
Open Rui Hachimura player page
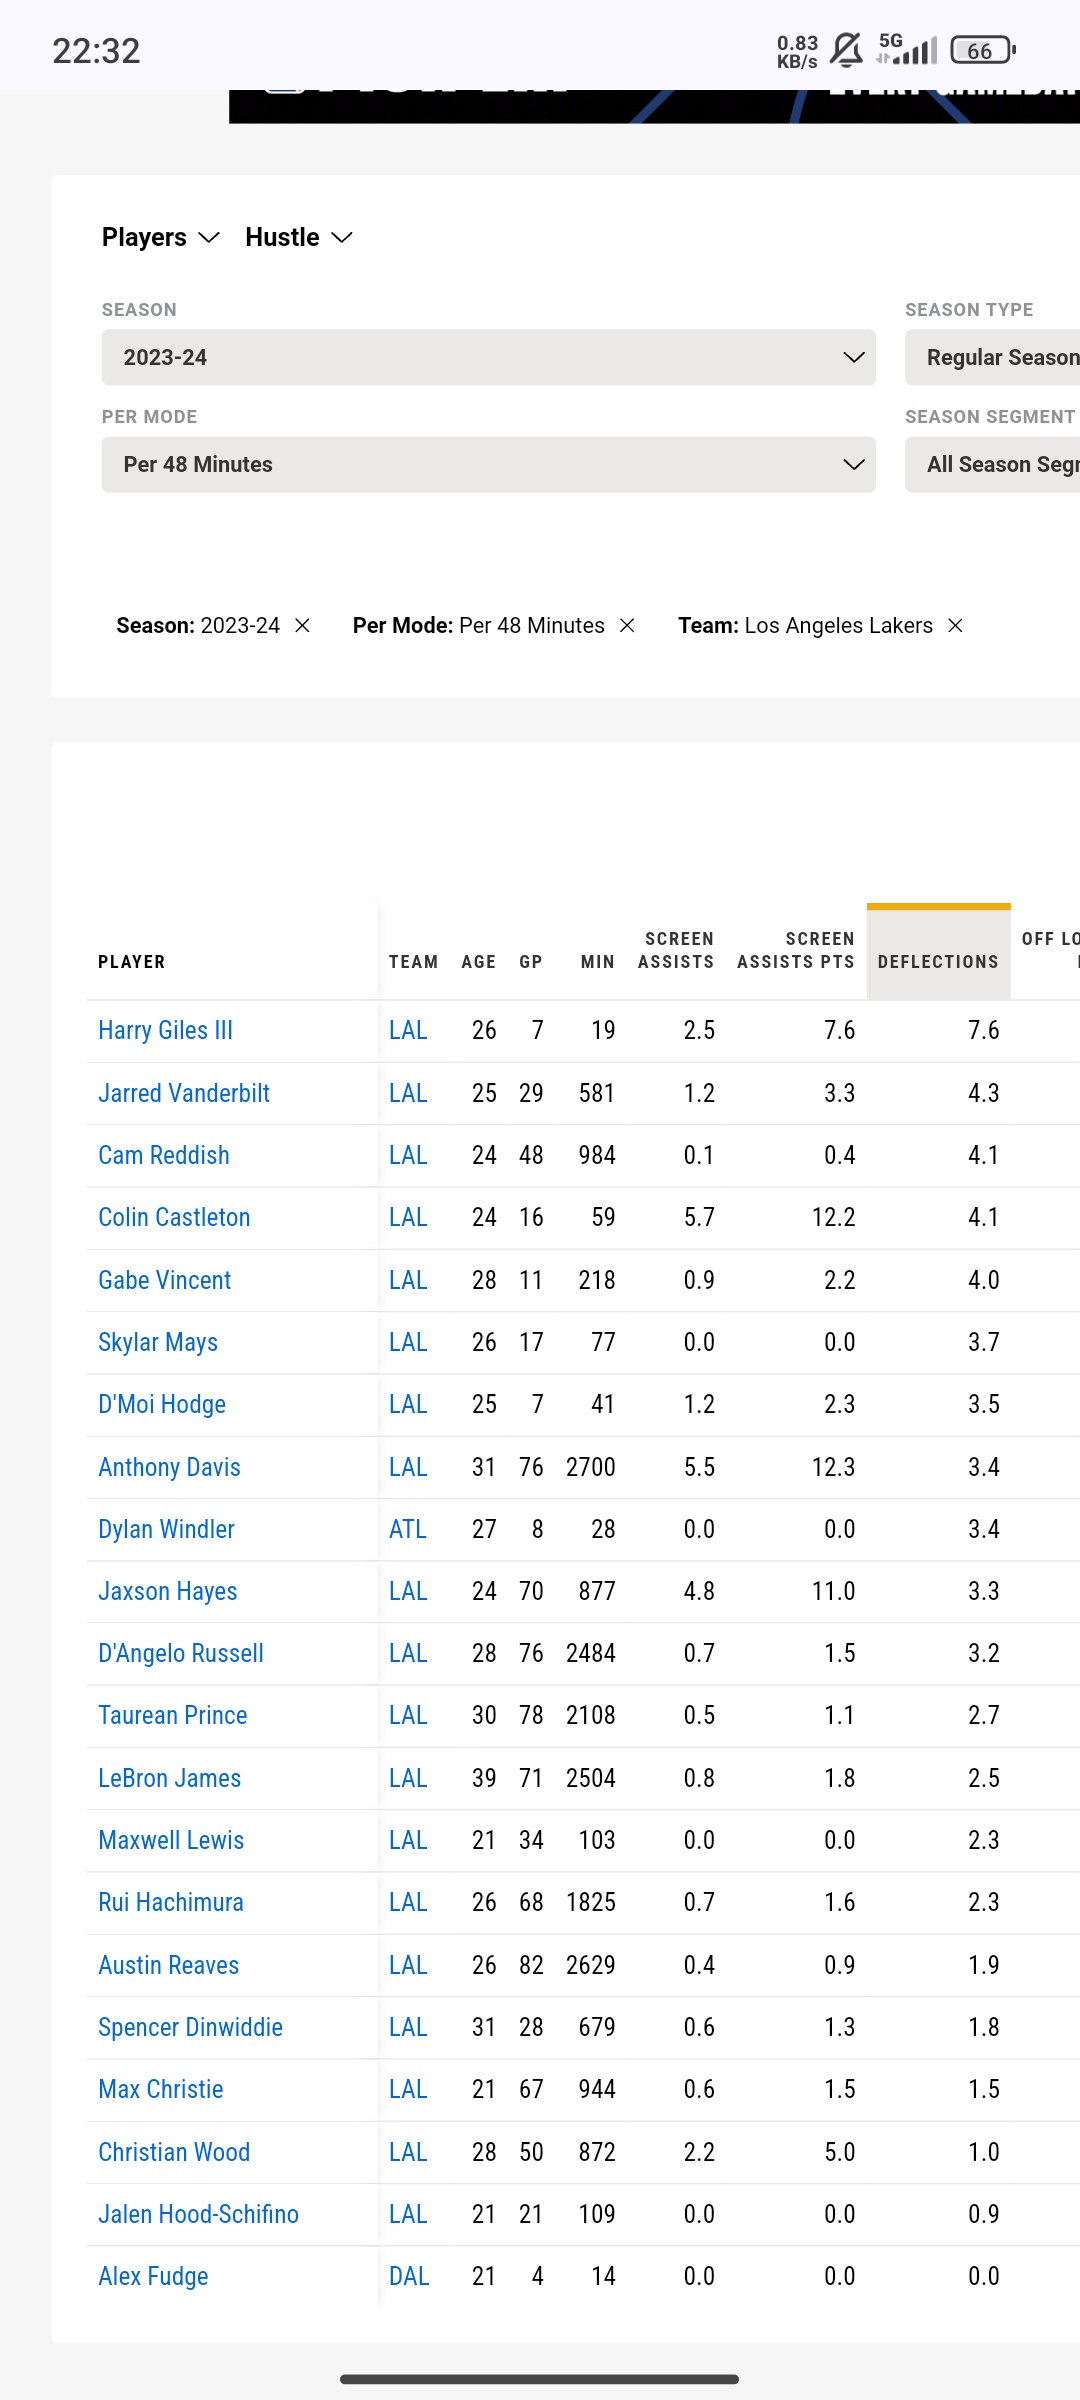pos(171,1902)
